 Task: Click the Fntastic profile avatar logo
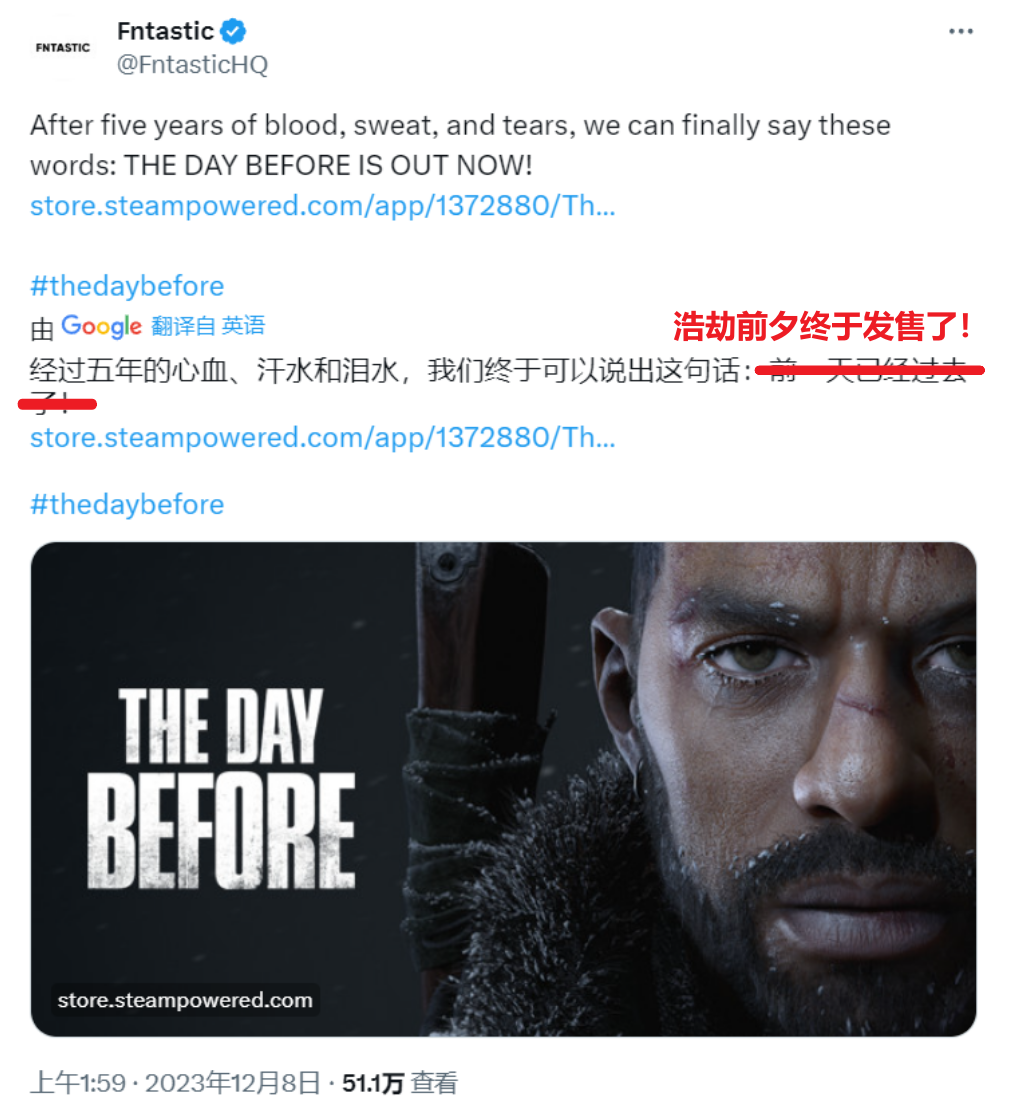coord(63,47)
